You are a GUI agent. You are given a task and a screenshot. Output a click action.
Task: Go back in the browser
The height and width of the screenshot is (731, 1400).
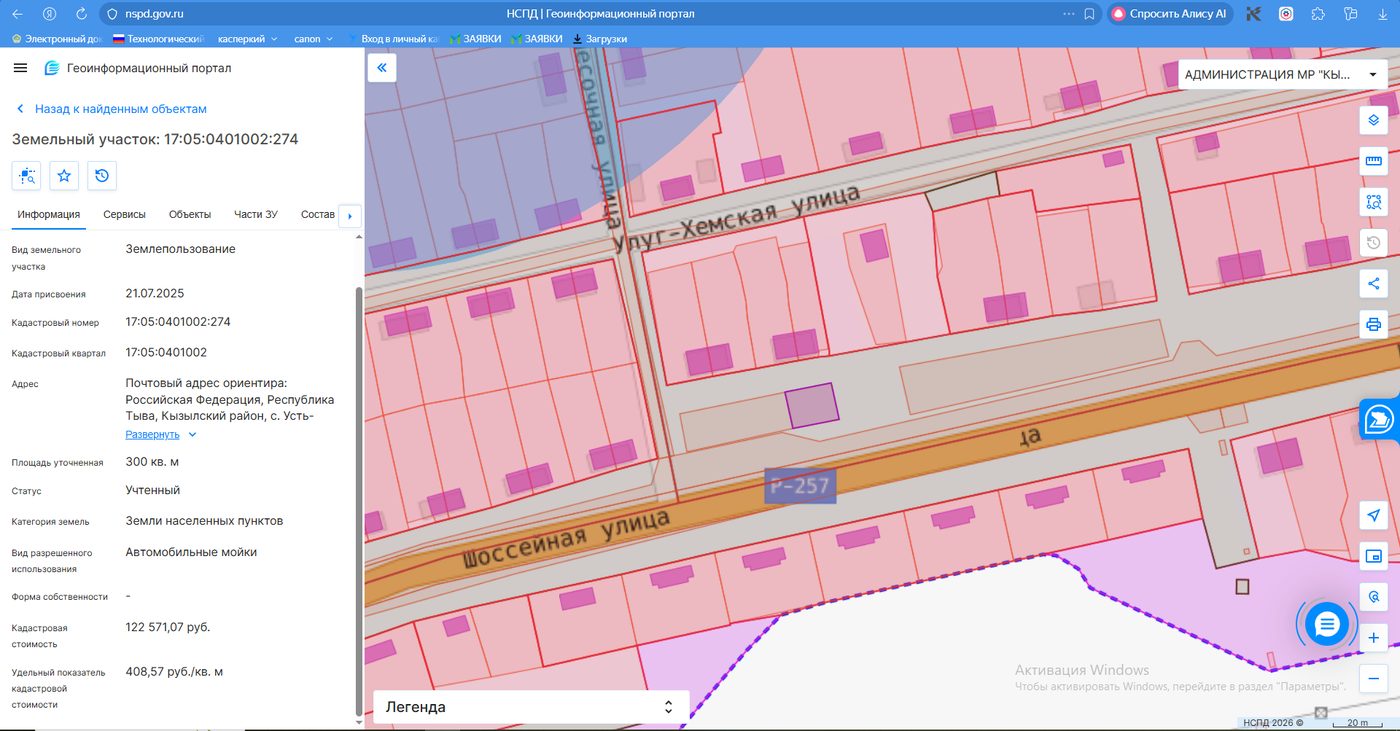coord(17,14)
